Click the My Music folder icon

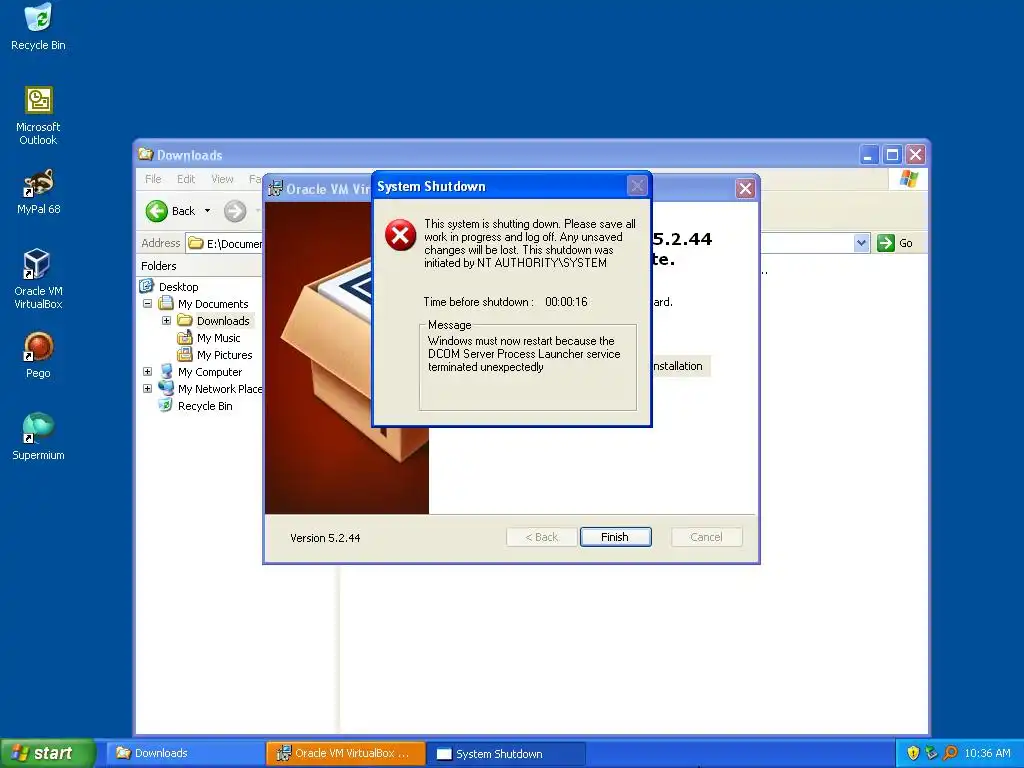click(x=185, y=338)
